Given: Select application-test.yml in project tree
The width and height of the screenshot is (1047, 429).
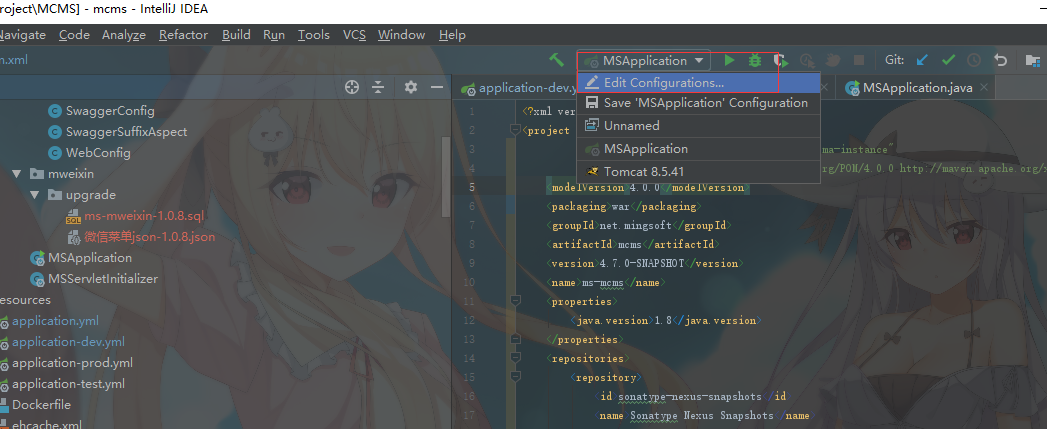Looking at the screenshot, I should [68, 384].
